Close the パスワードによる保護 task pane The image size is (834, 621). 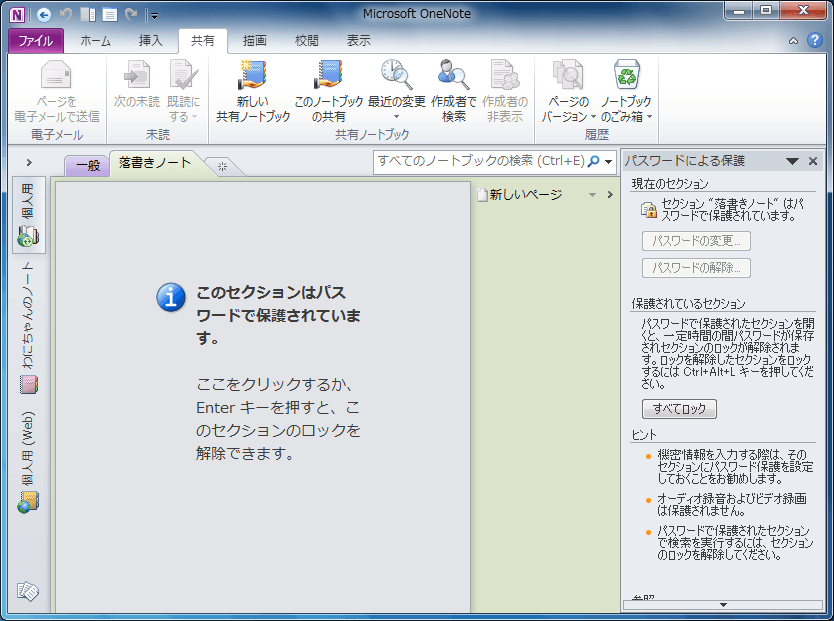(813, 161)
